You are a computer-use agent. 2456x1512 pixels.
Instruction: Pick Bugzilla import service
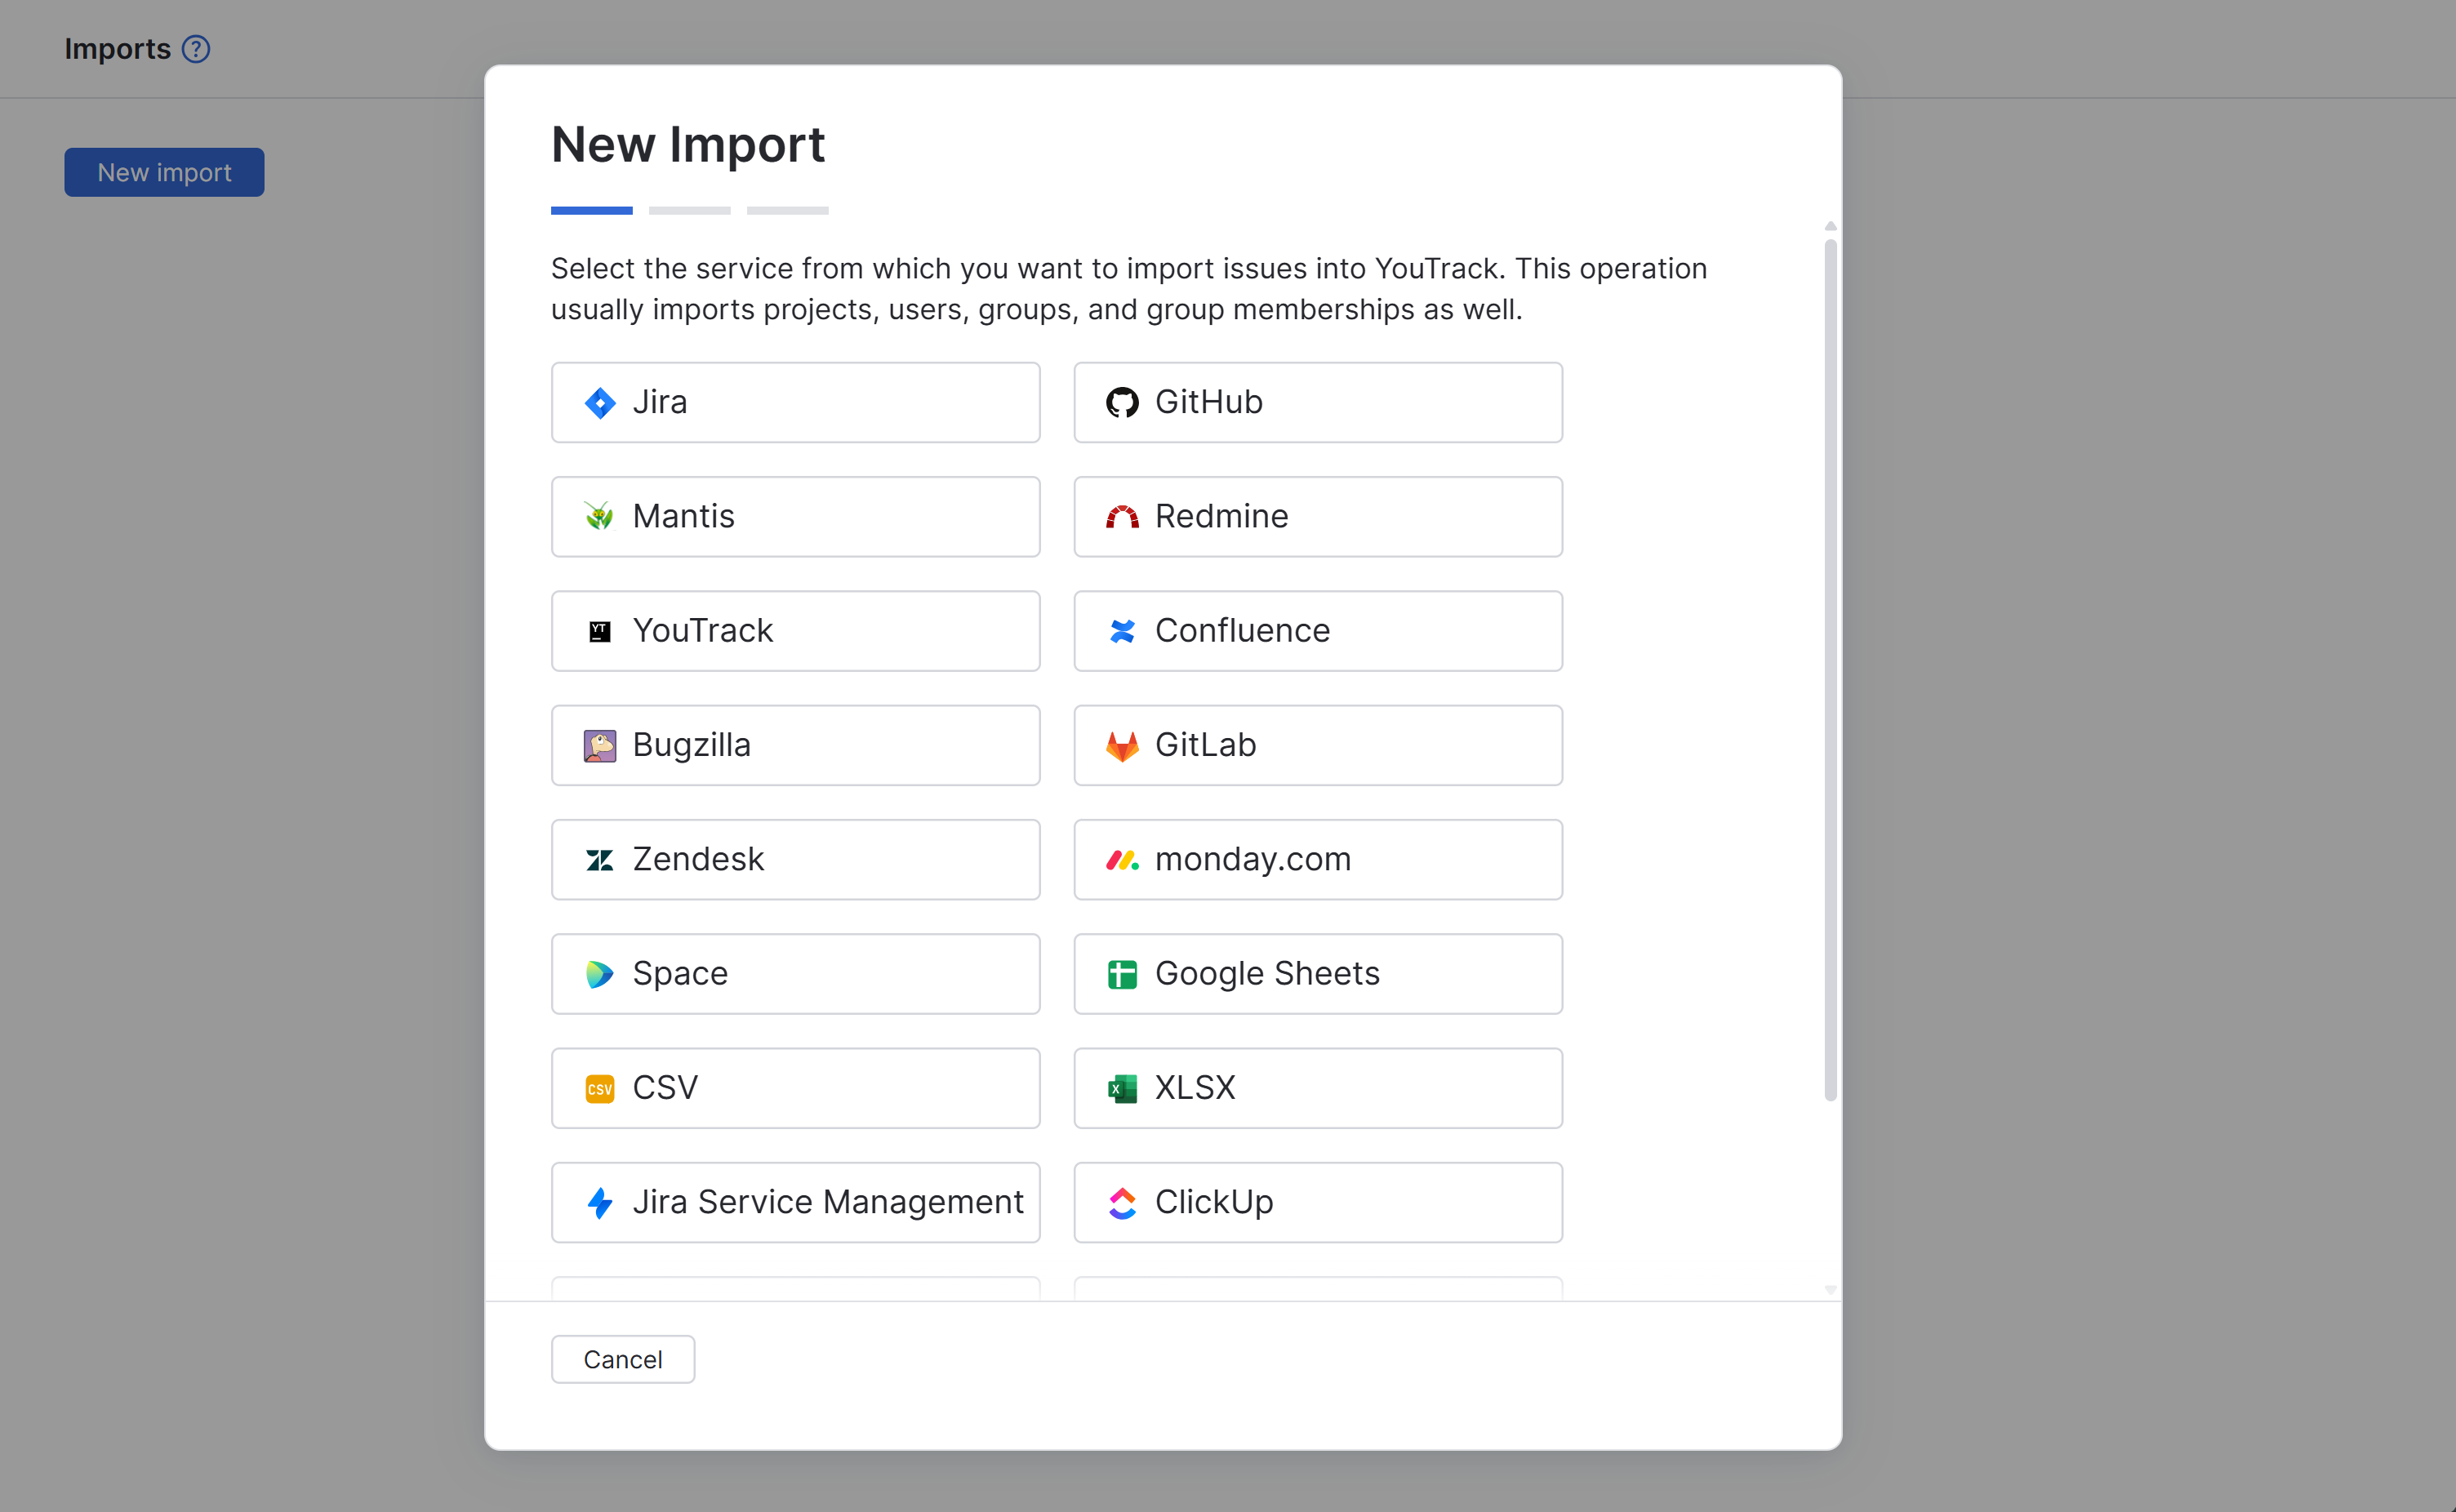tap(795, 746)
